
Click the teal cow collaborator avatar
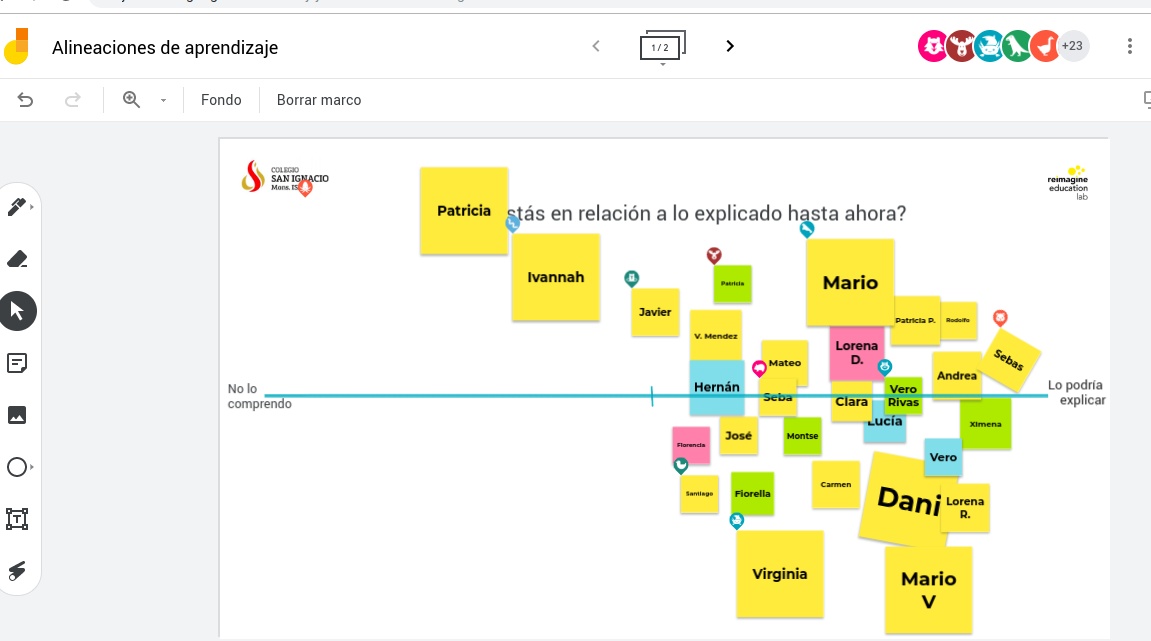(989, 46)
